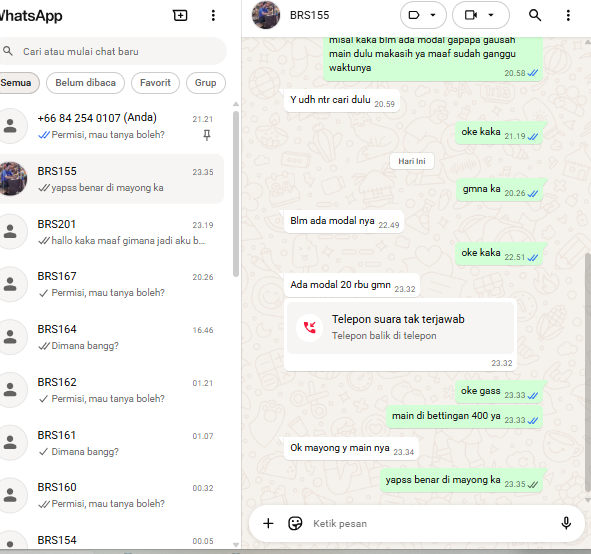
Task: Expand the video call dropdown arrow
Action: 491,15
